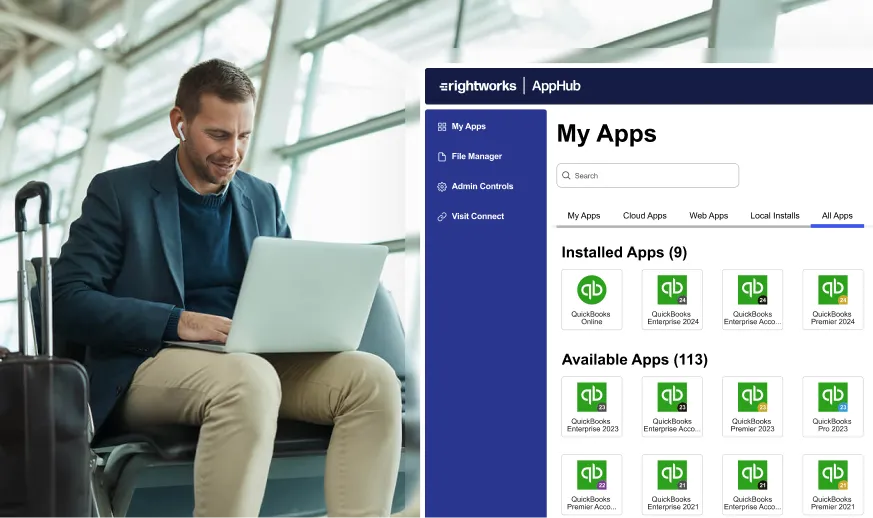Open installed QuickBooks Enterprise Acco... 2024 app
Image resolution: width=873 pixels, height=518 pixels.
752,300
